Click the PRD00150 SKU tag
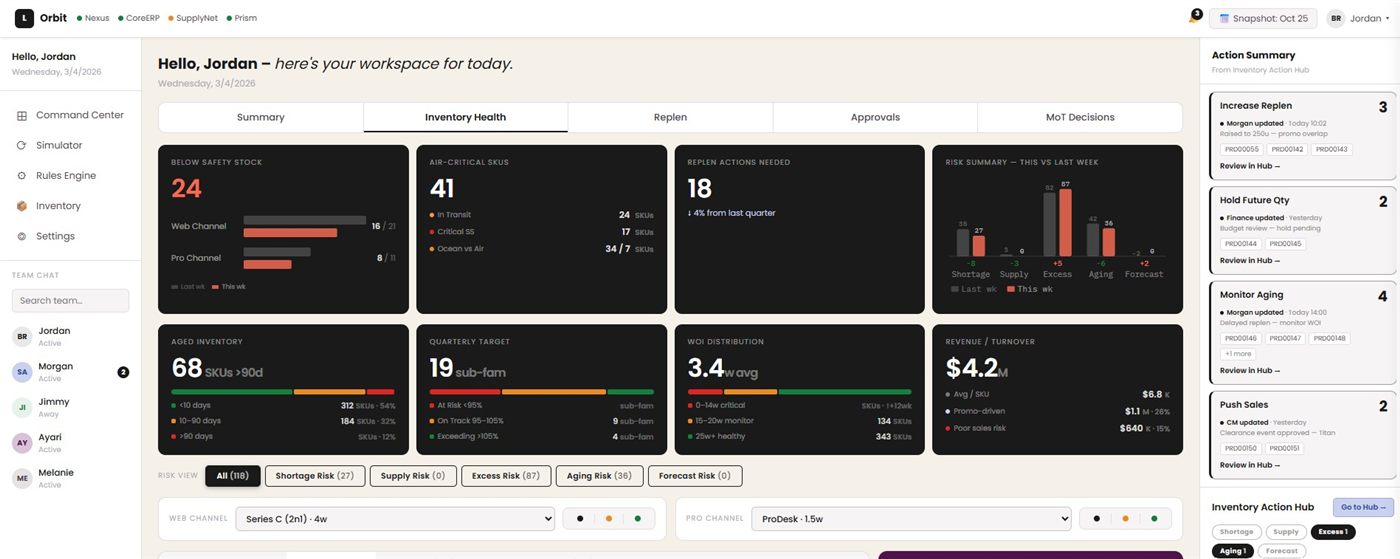 pyautogui.click(x=1243, y=448)
